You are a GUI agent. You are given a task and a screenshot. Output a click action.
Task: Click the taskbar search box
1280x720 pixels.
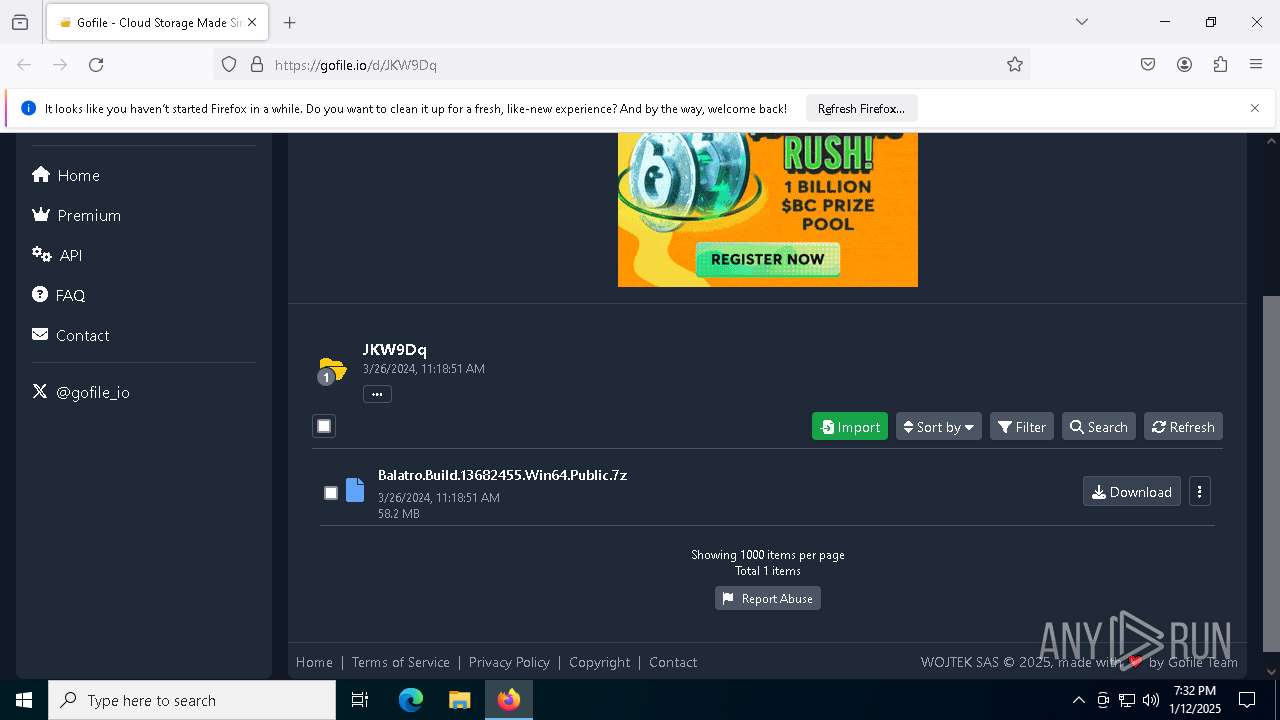tap(192, 700)
